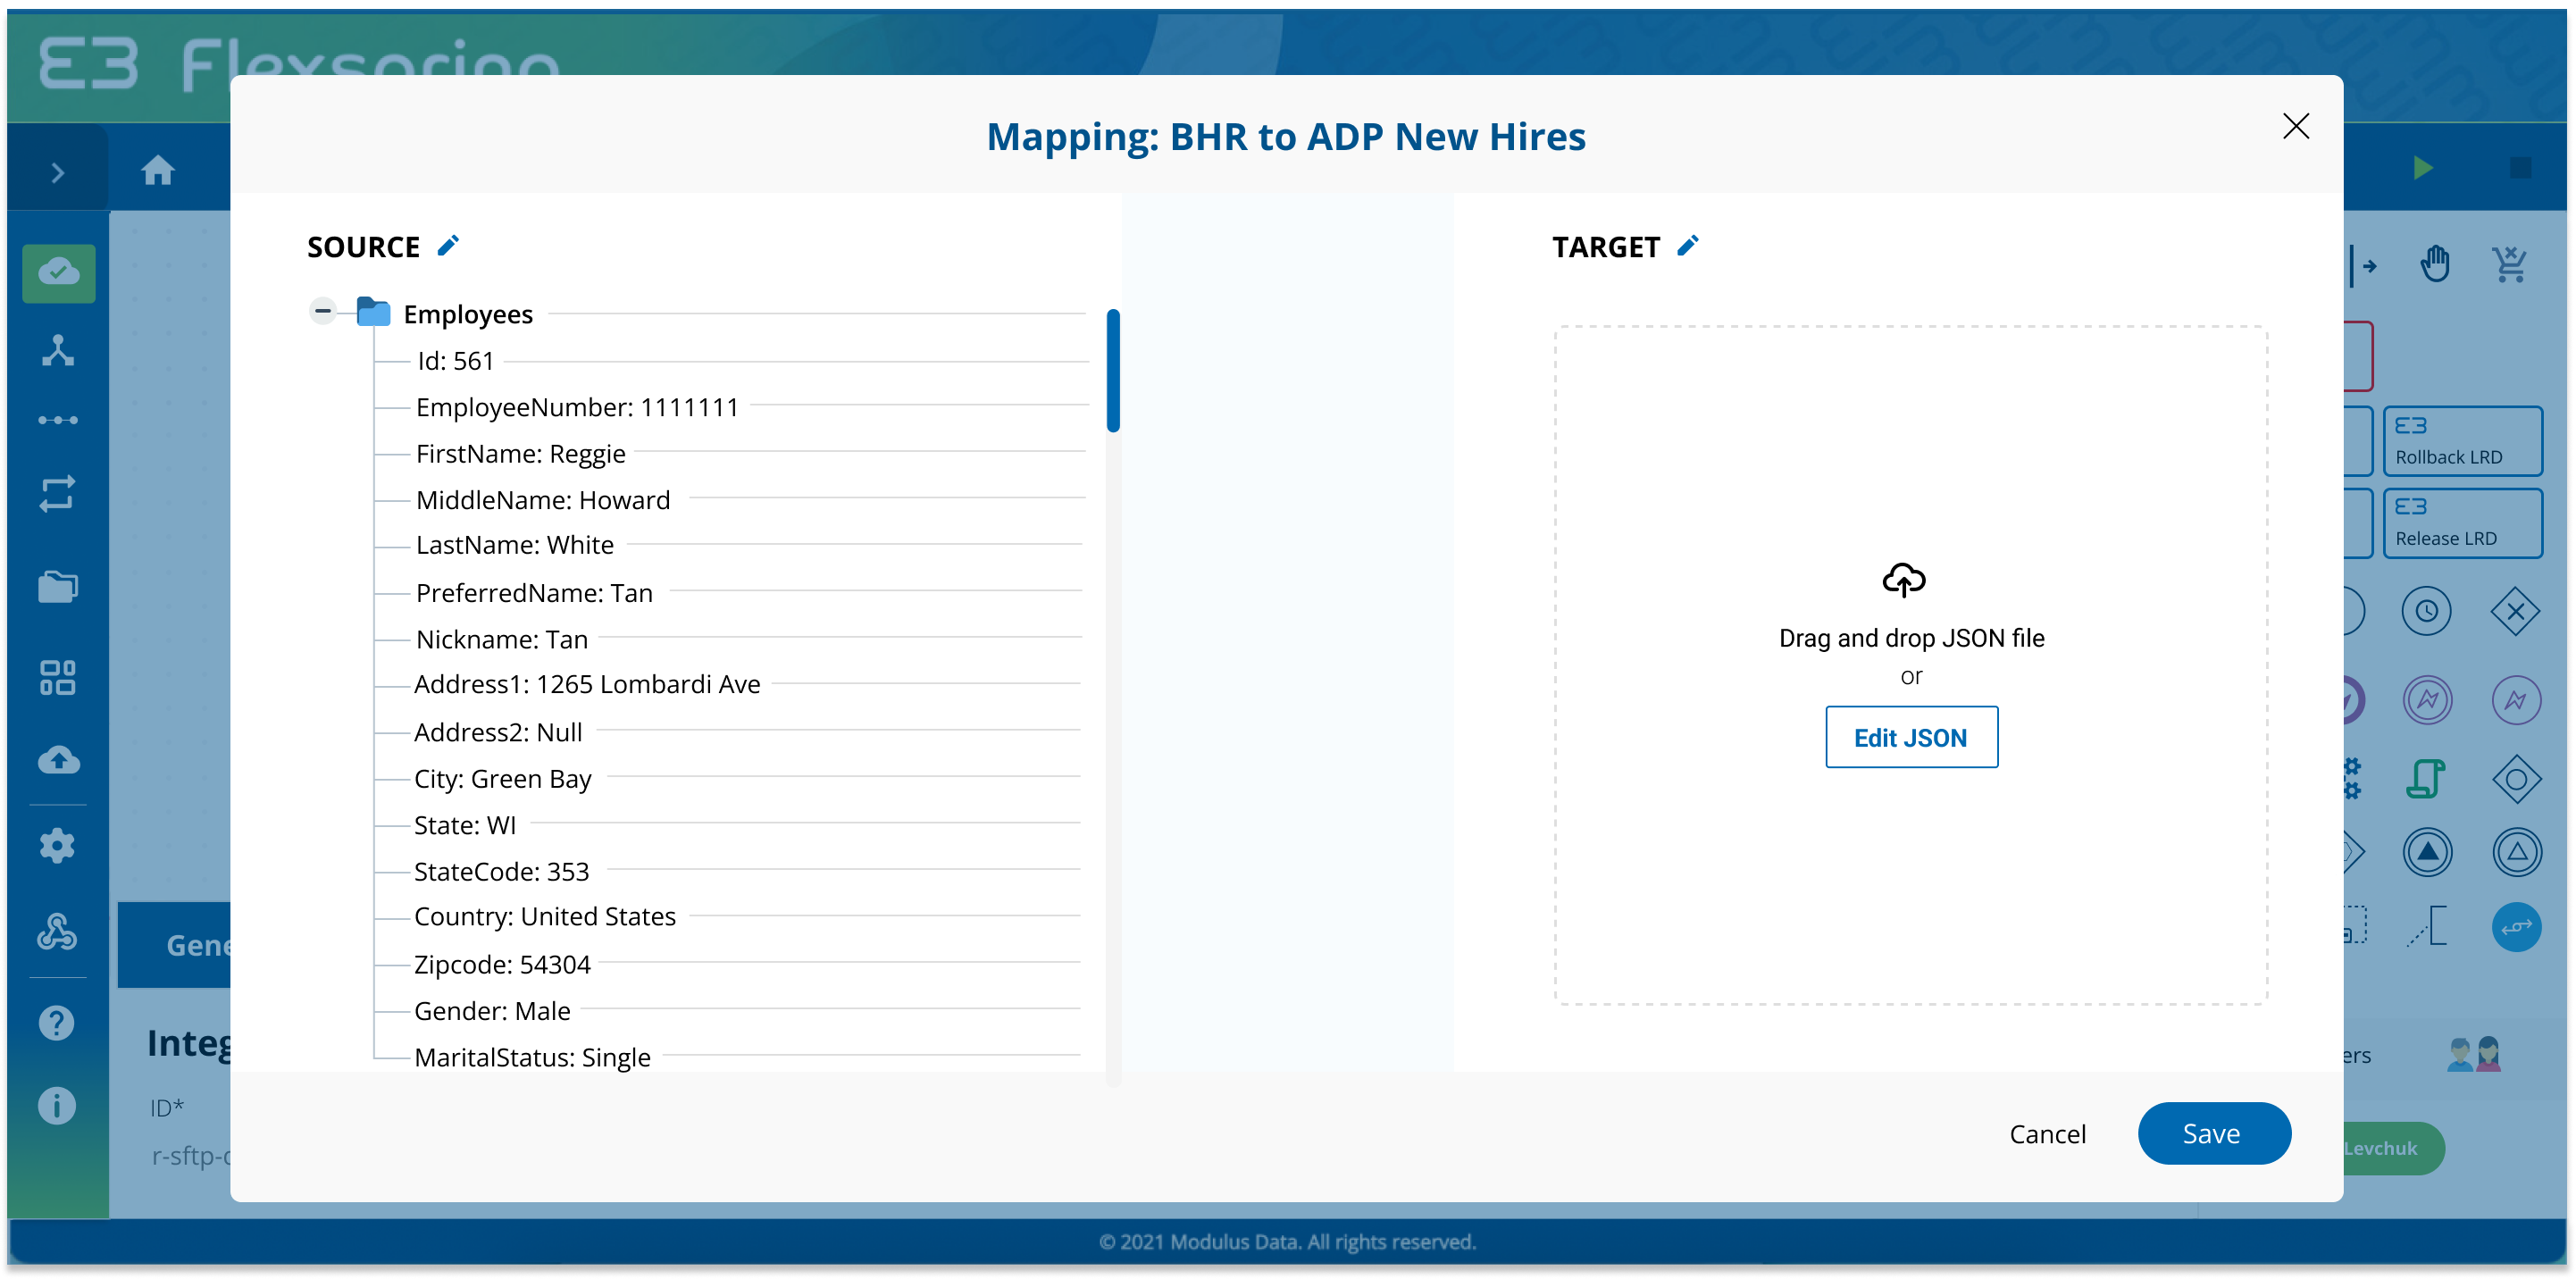
Task: Go to Home in the top bar
Action: click(158, 170)
